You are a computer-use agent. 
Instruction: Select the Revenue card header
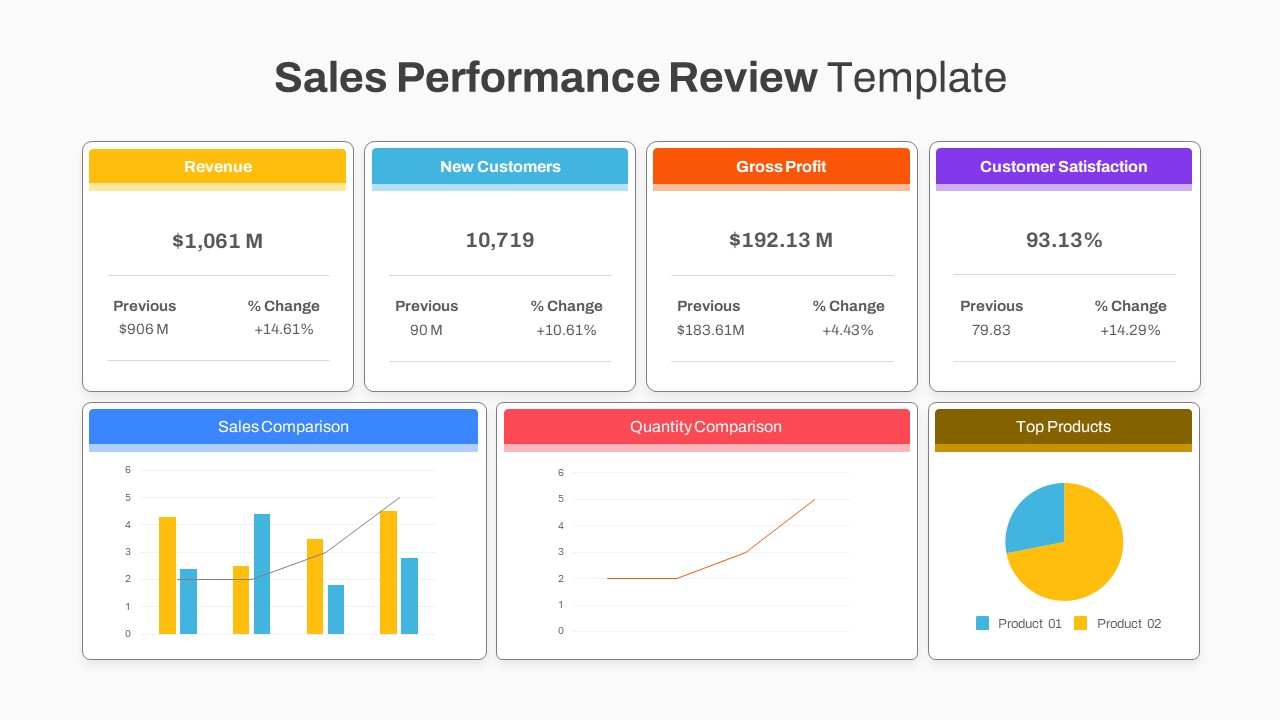[x=217, y=167]
